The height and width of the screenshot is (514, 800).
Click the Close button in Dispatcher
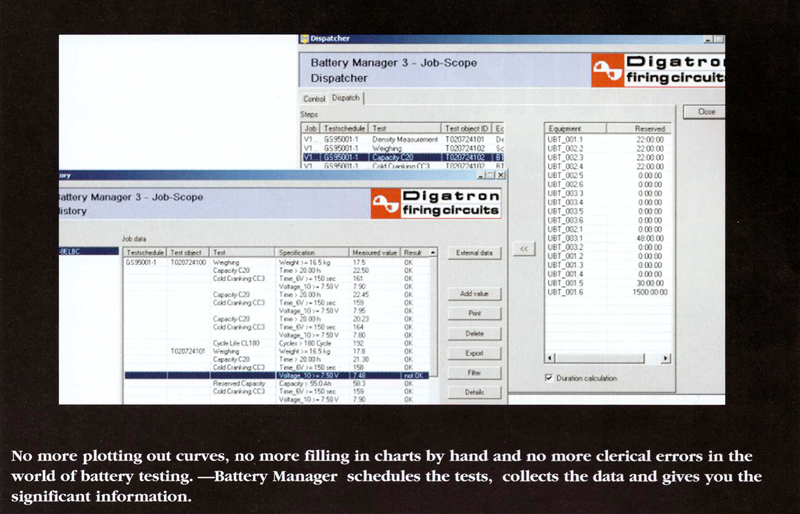point(706,112)
